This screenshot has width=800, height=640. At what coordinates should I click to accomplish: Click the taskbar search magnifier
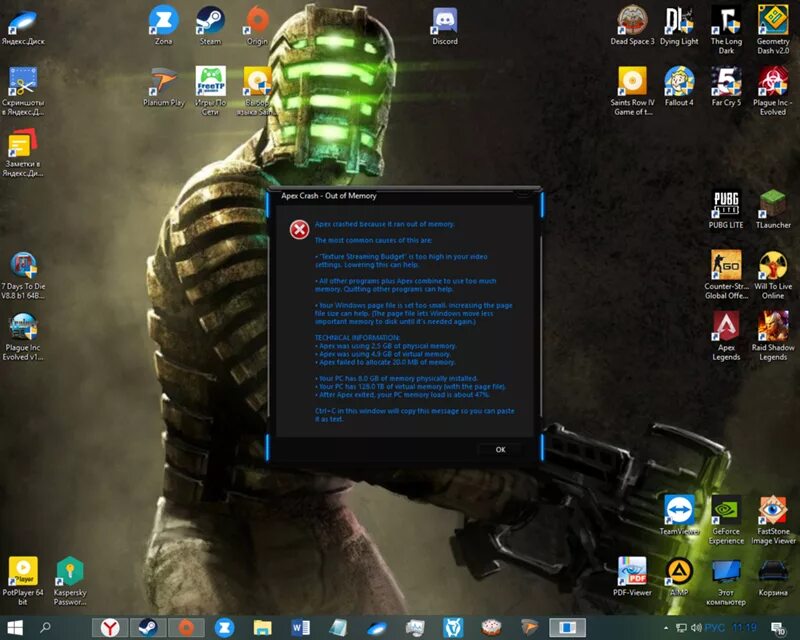(45, 627)
